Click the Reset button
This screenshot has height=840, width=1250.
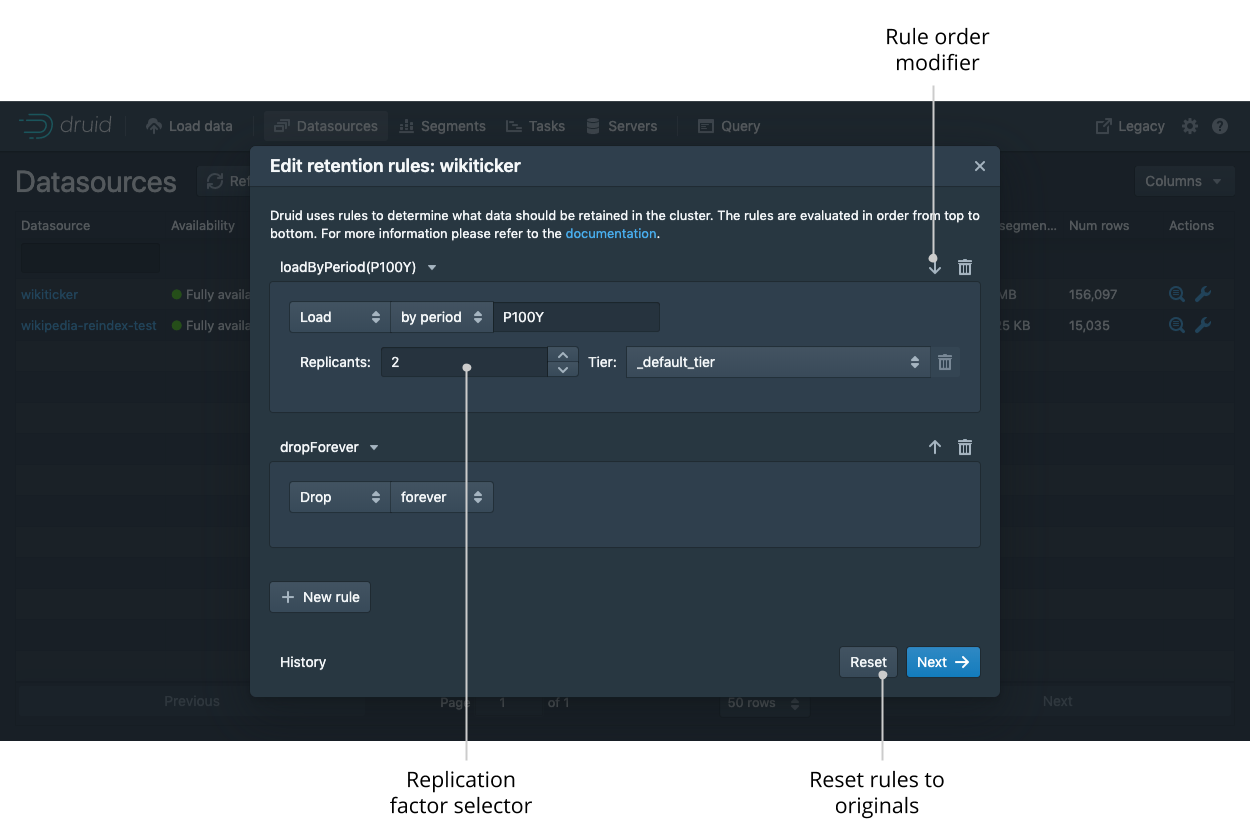click(868, 662)
